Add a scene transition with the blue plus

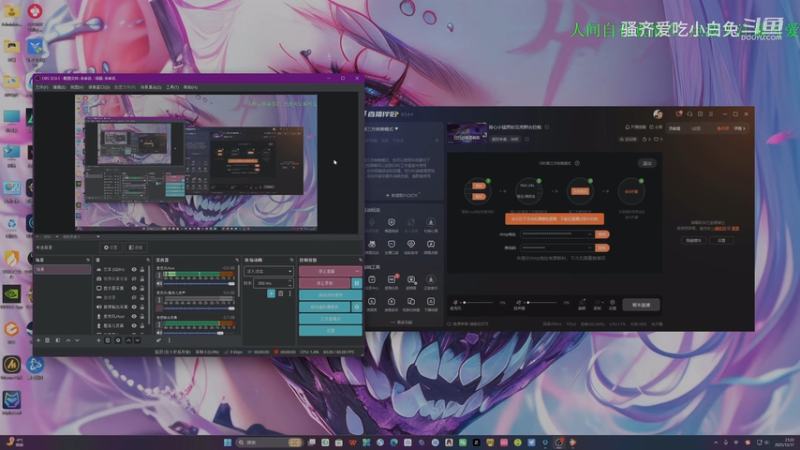pyautogui.click(x=271, y=293)
